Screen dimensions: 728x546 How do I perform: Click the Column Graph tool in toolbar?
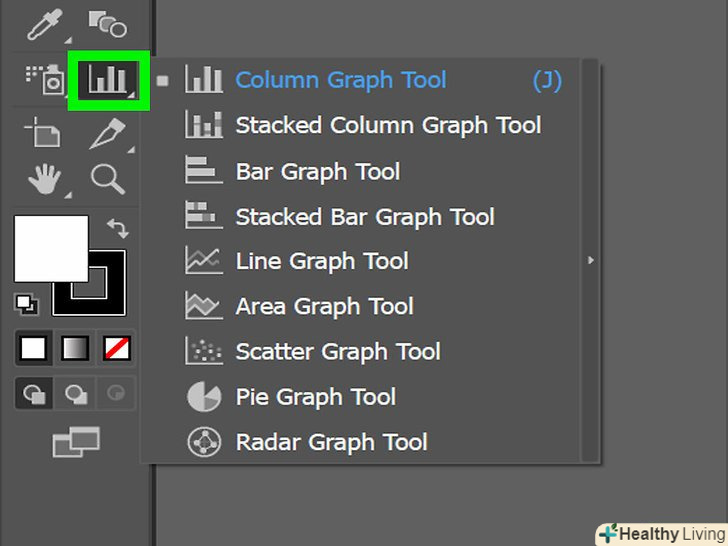[x=108, y=80]
